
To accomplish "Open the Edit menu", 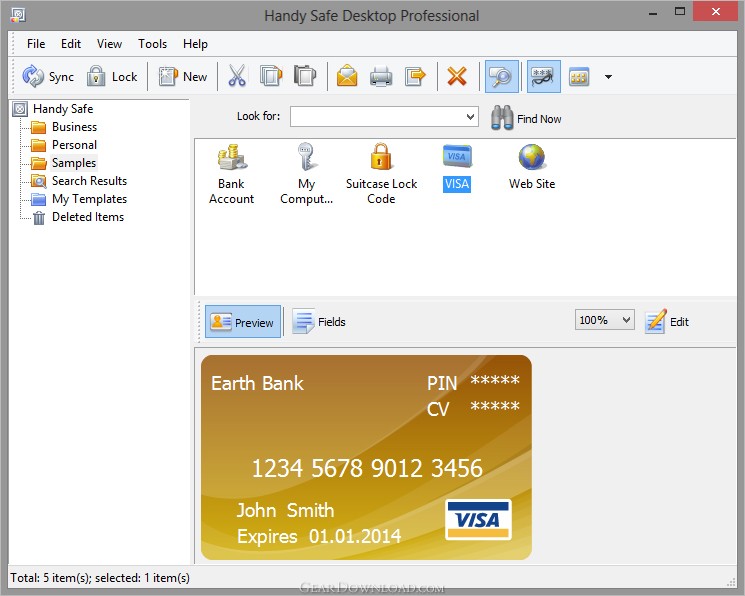I will [71, 44].
